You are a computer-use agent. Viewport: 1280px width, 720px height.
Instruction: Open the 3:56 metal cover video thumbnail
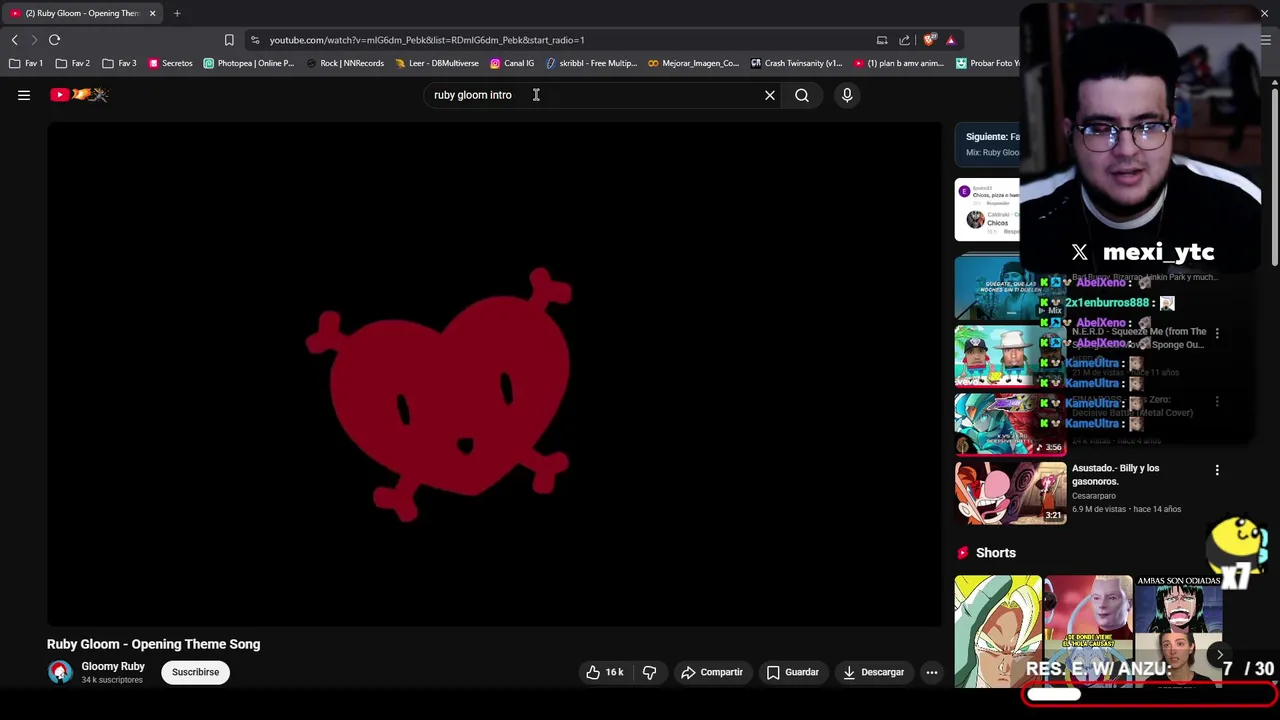[1010, 424]
